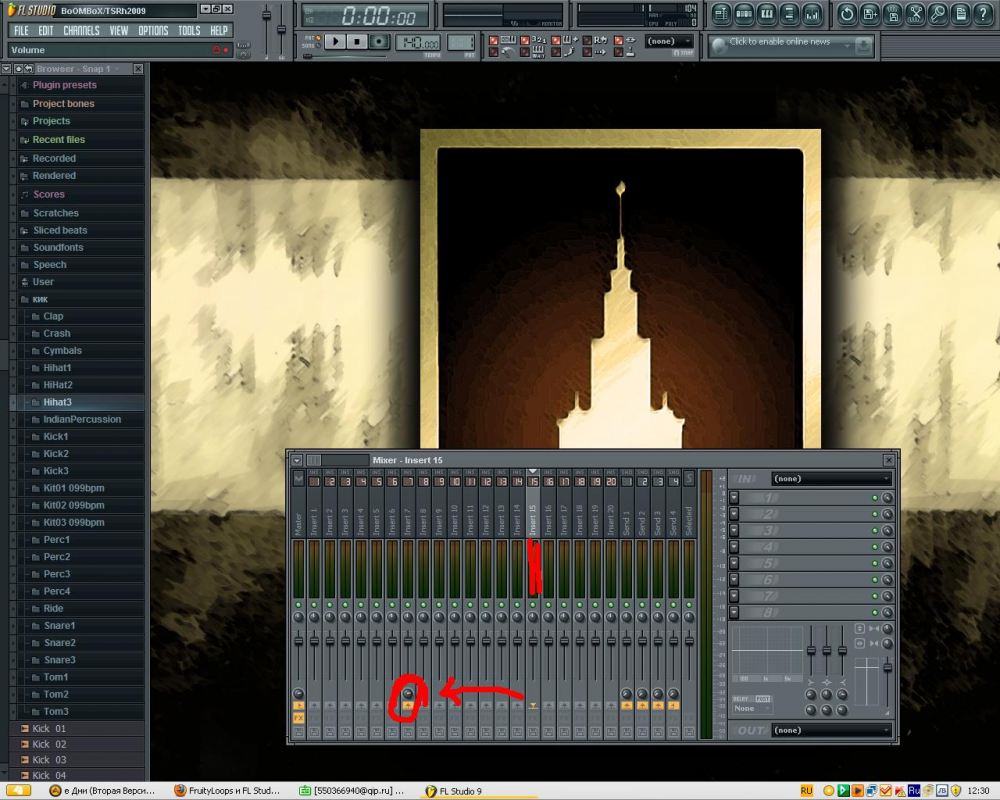The image size is (1000, 800).
Task: Open the TOOLS menu
Action: coord(189,31)
